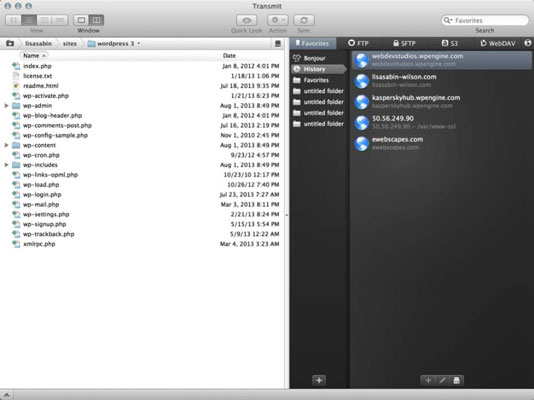Click the root drive icon in path bar
This screenshot has width=534, height=400.
pyautogui.click(x=10, y=43)
